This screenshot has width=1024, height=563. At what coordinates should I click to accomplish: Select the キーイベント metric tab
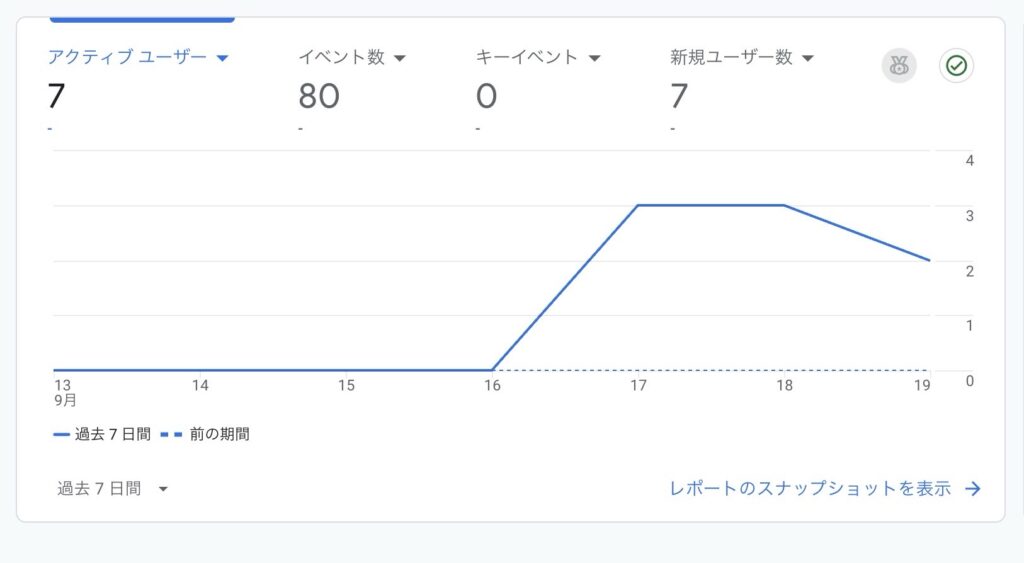pyautogui.click(x=527, y=57)
